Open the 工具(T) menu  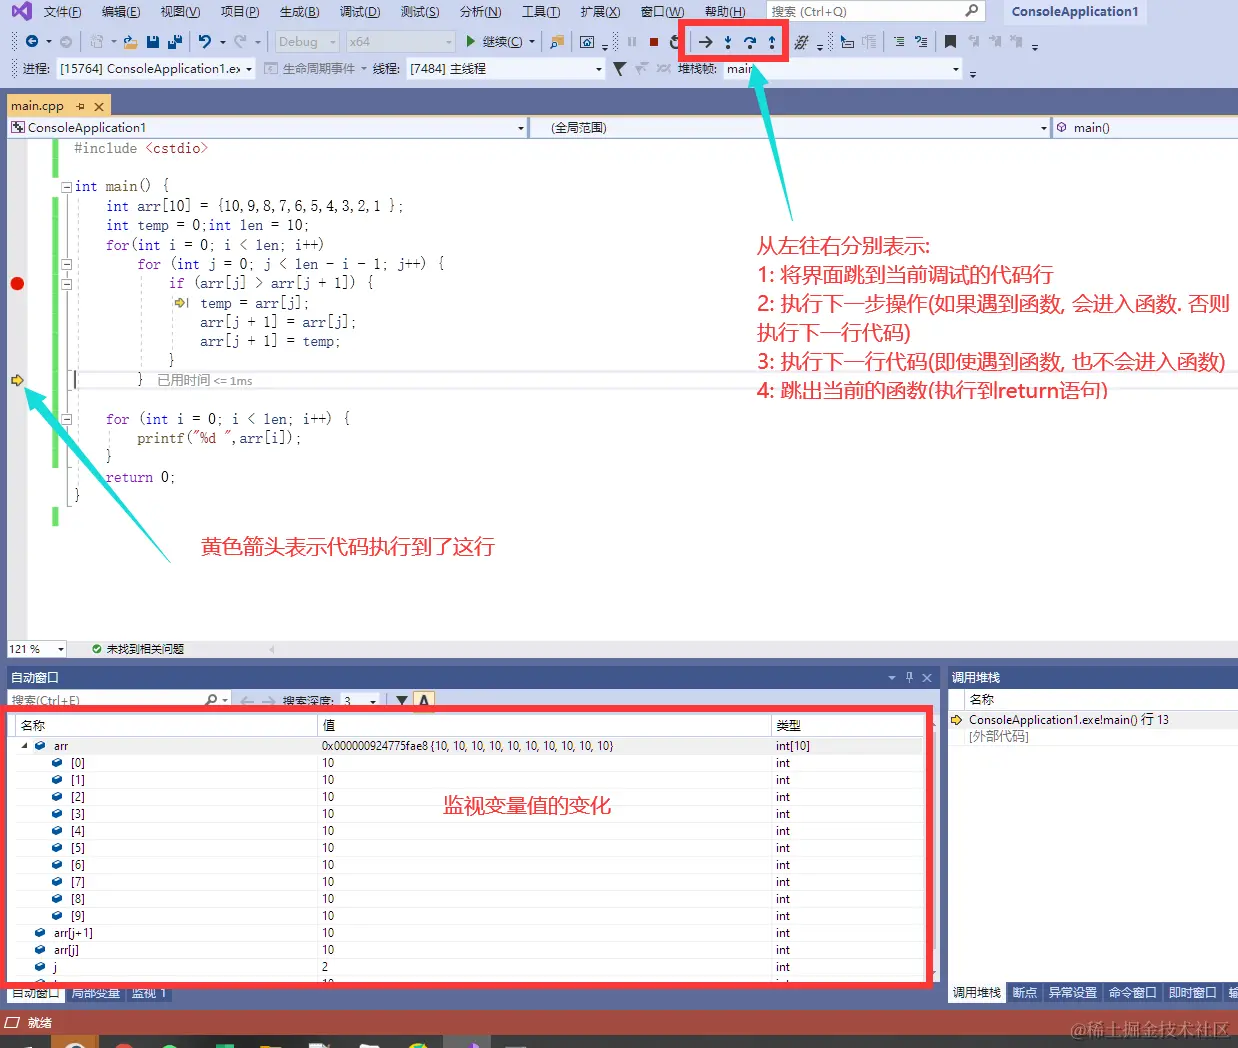(x=541, y=12)
